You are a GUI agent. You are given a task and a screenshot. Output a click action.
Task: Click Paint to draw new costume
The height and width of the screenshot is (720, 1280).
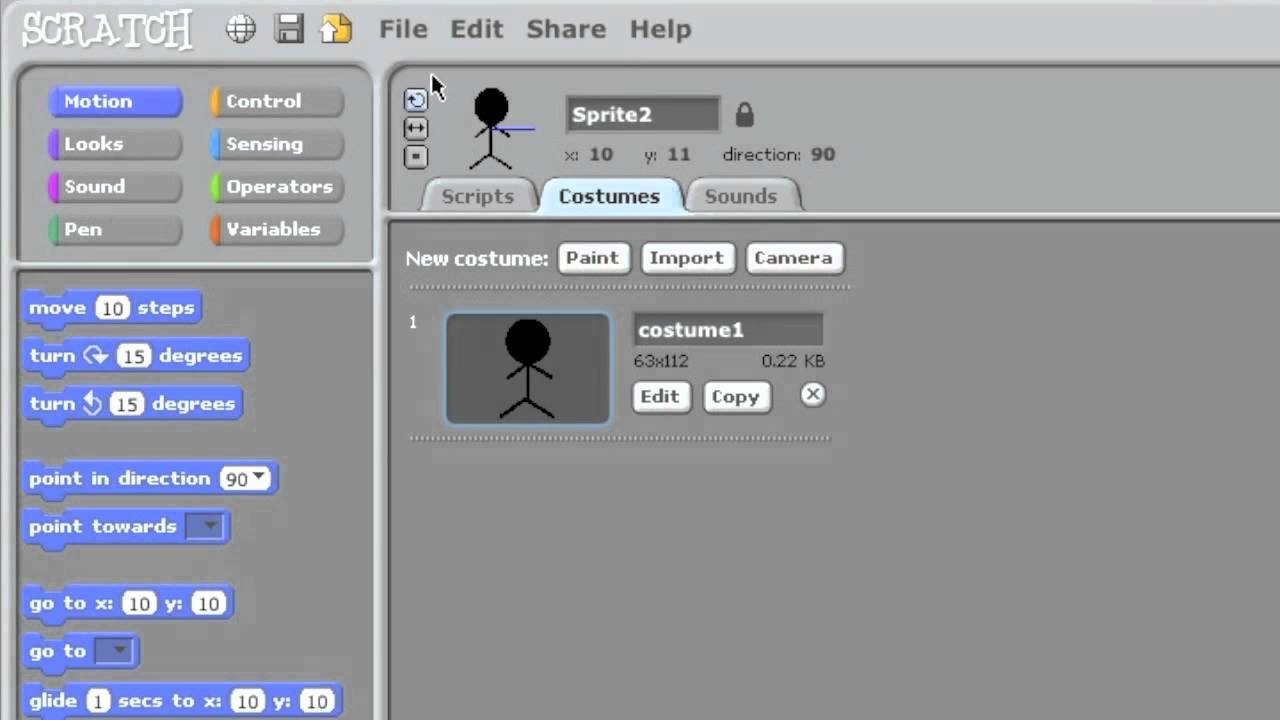click(x=592, y=258)
